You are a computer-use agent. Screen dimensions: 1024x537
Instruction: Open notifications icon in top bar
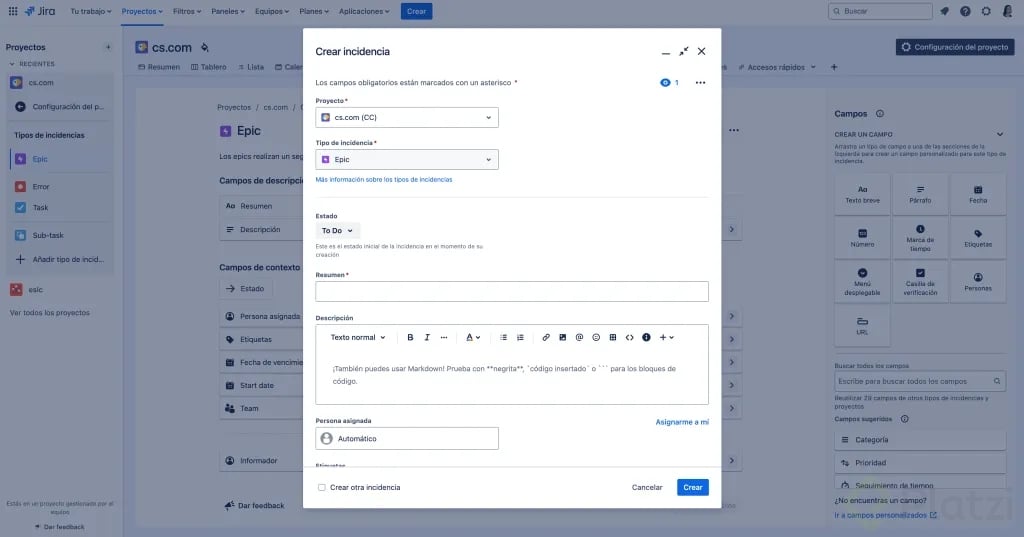click(x=944, y=11)
